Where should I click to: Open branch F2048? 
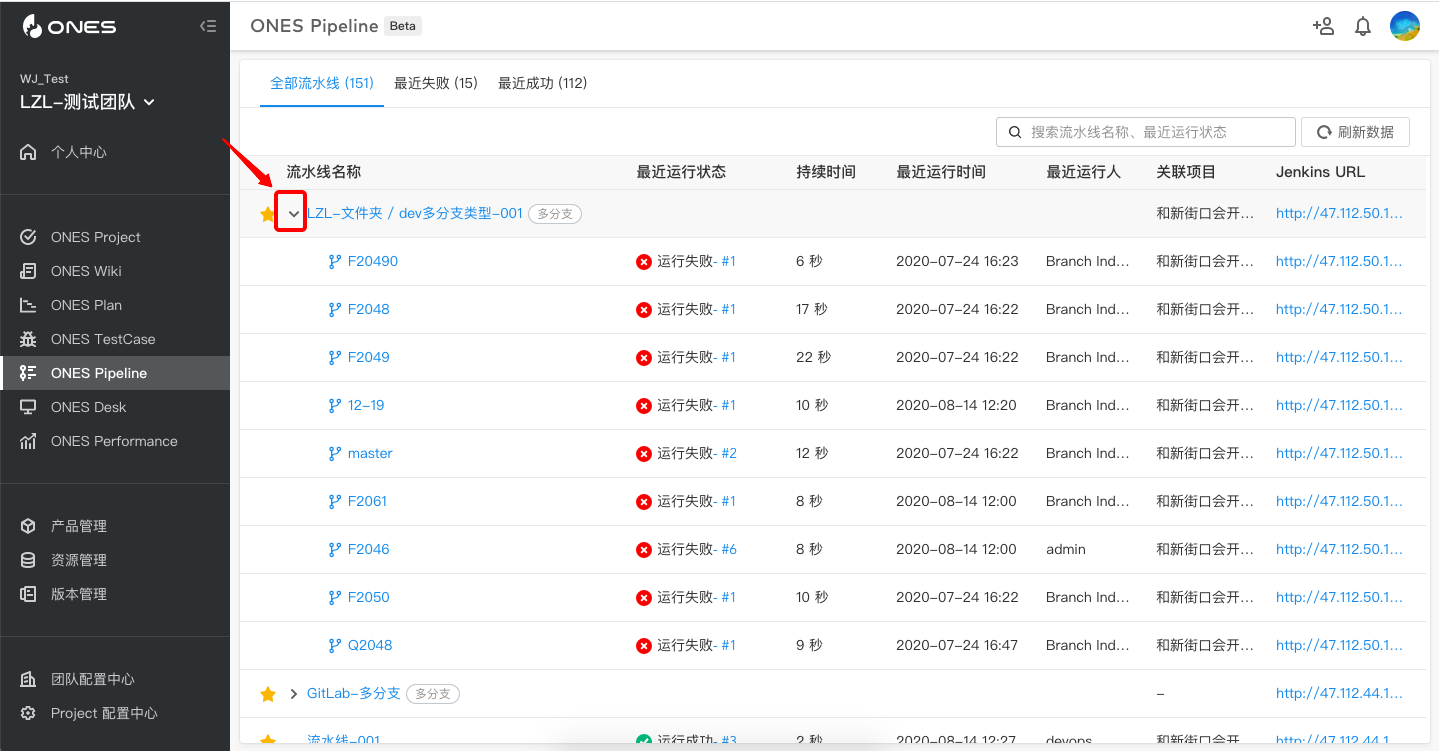coord(369,309)
